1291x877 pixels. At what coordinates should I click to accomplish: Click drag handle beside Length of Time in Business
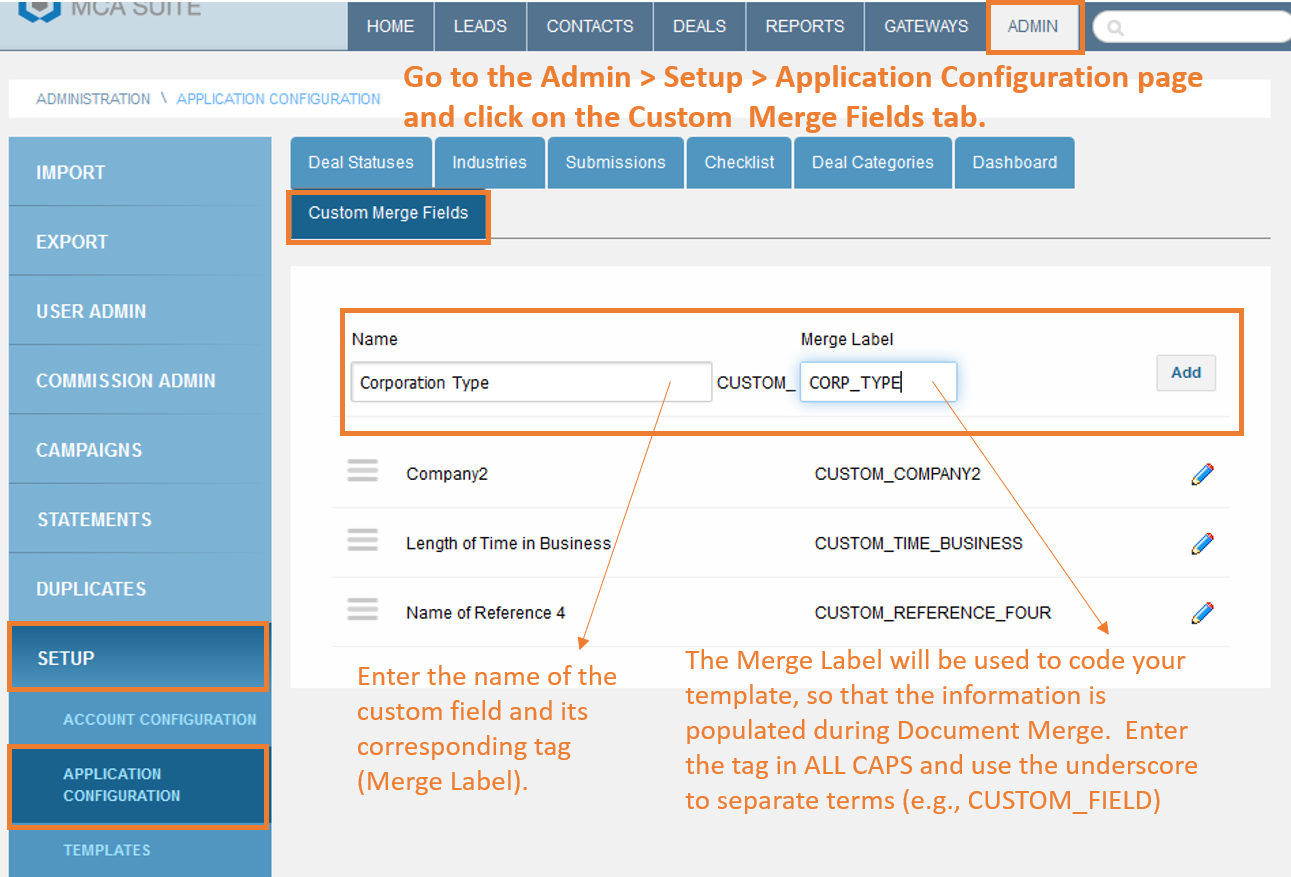(x=363, y=539)
